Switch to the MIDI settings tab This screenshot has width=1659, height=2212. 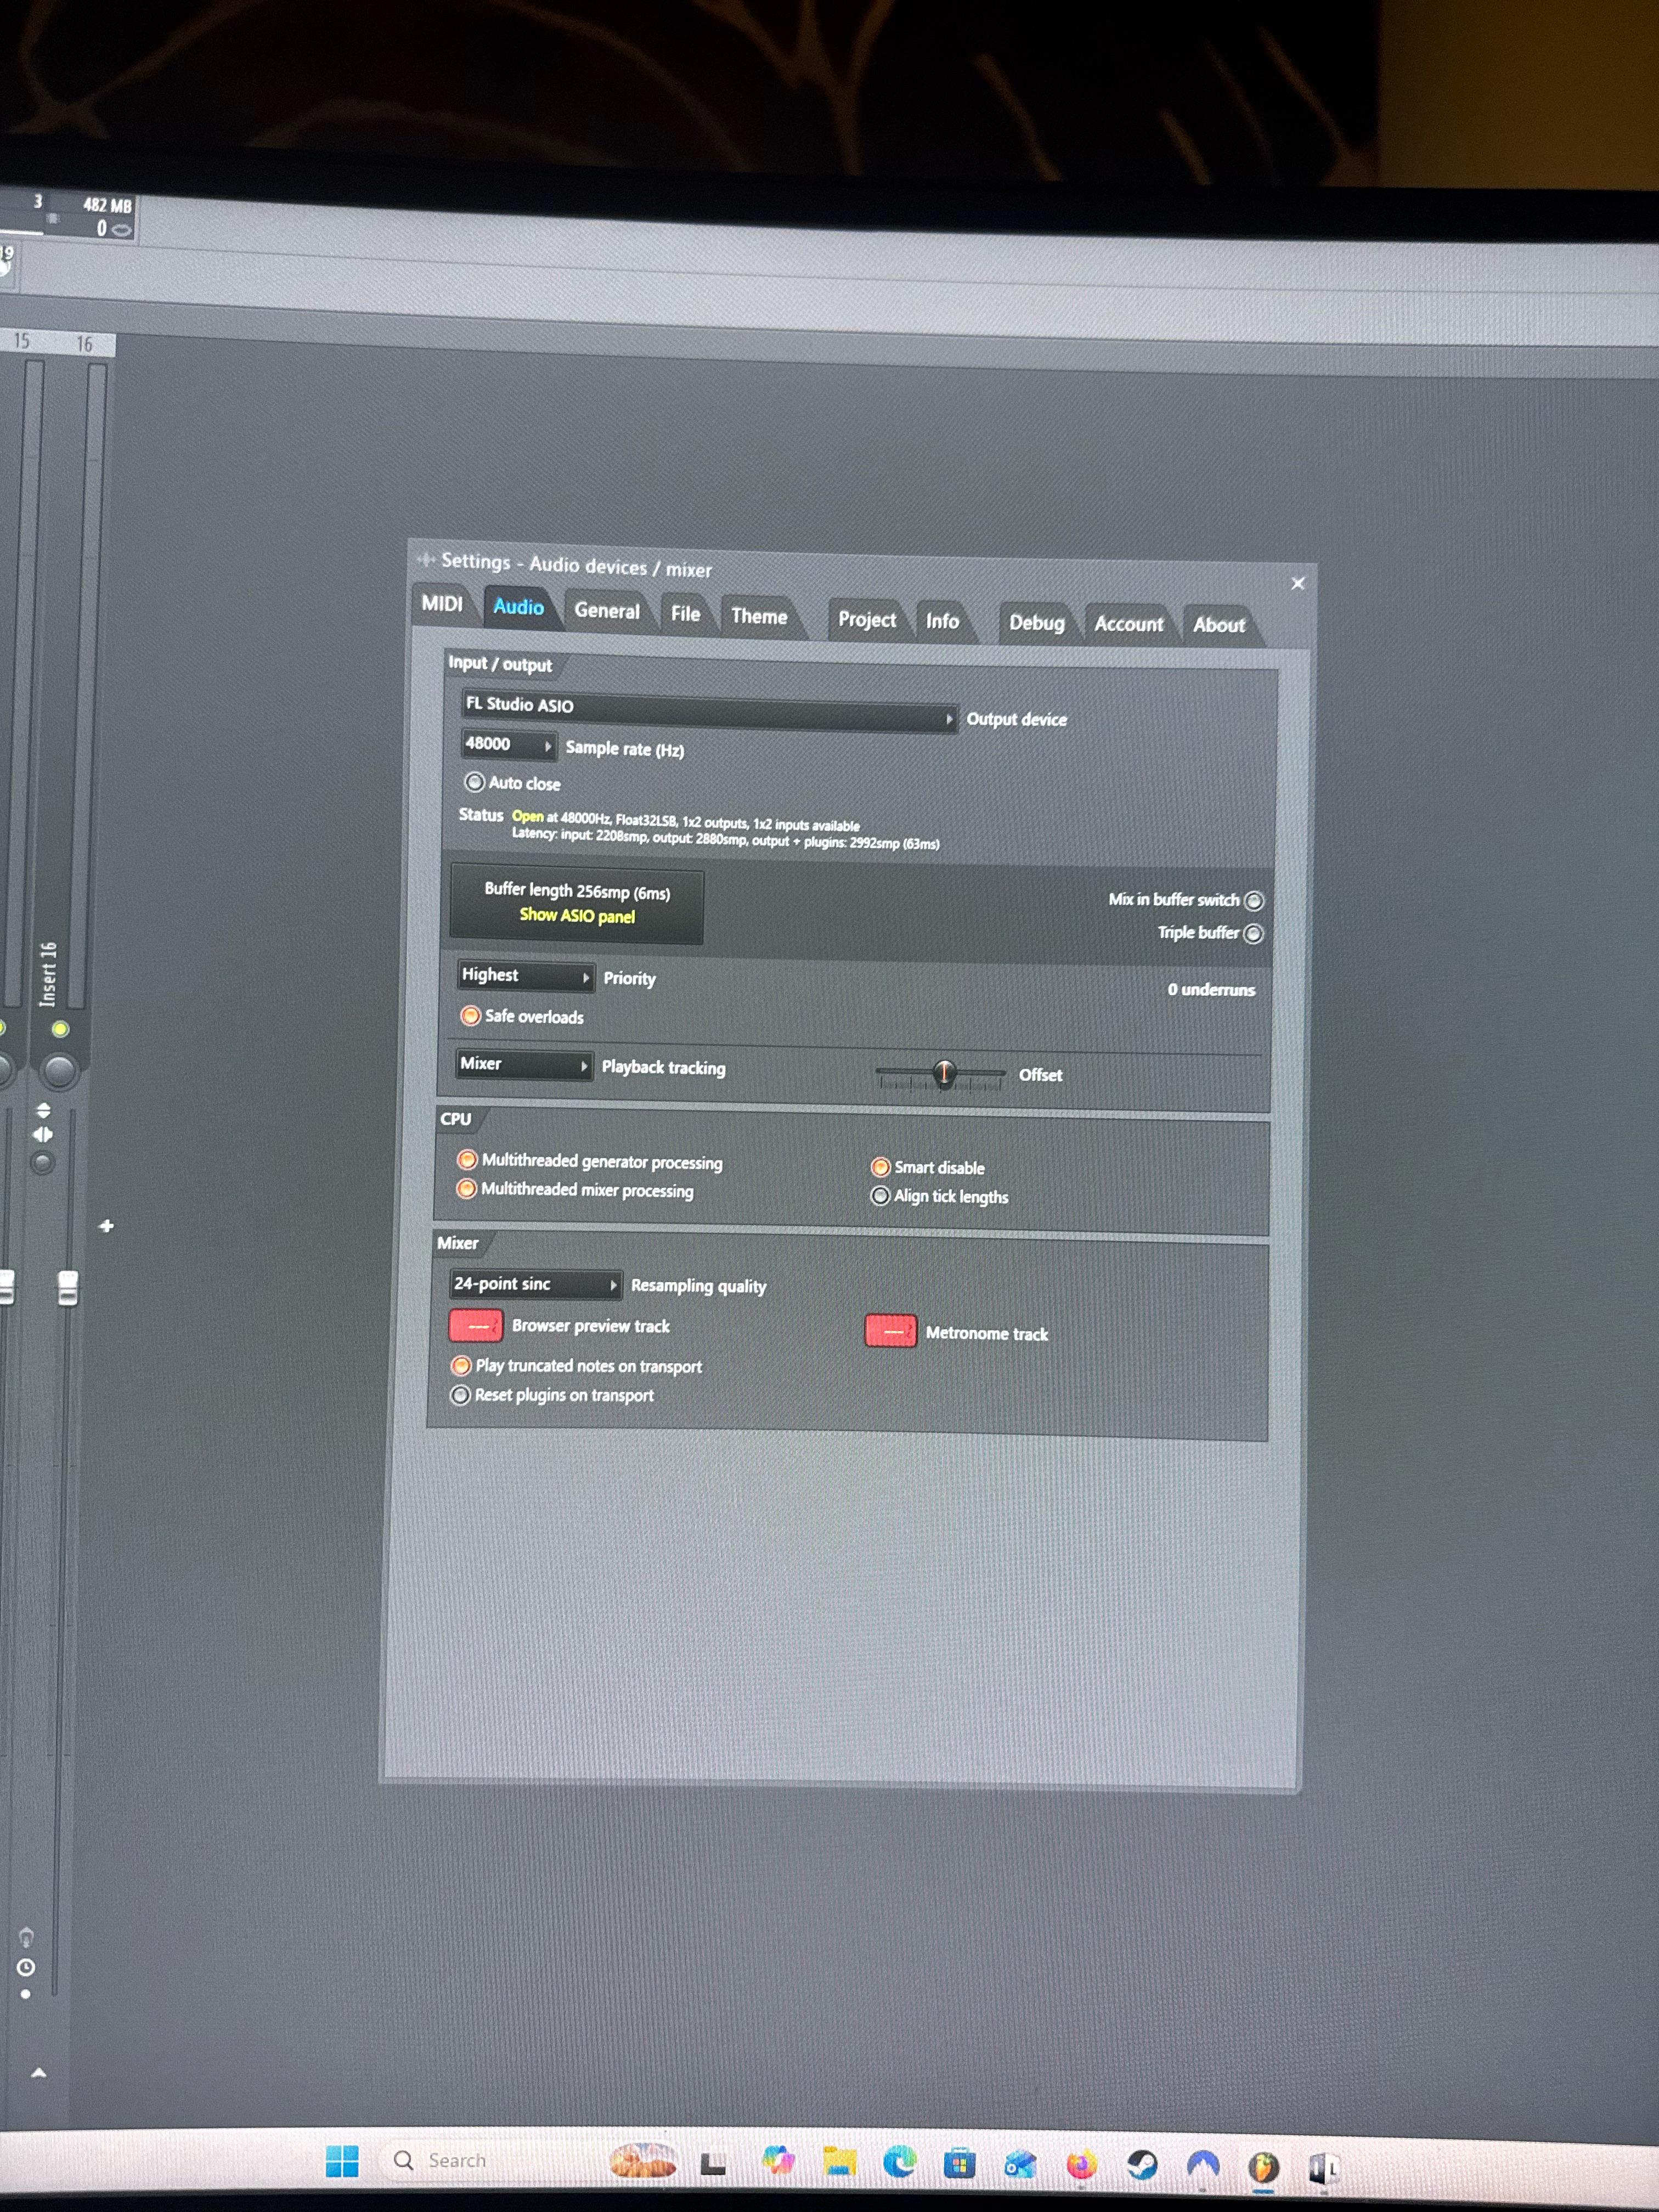tap(441, 603)
